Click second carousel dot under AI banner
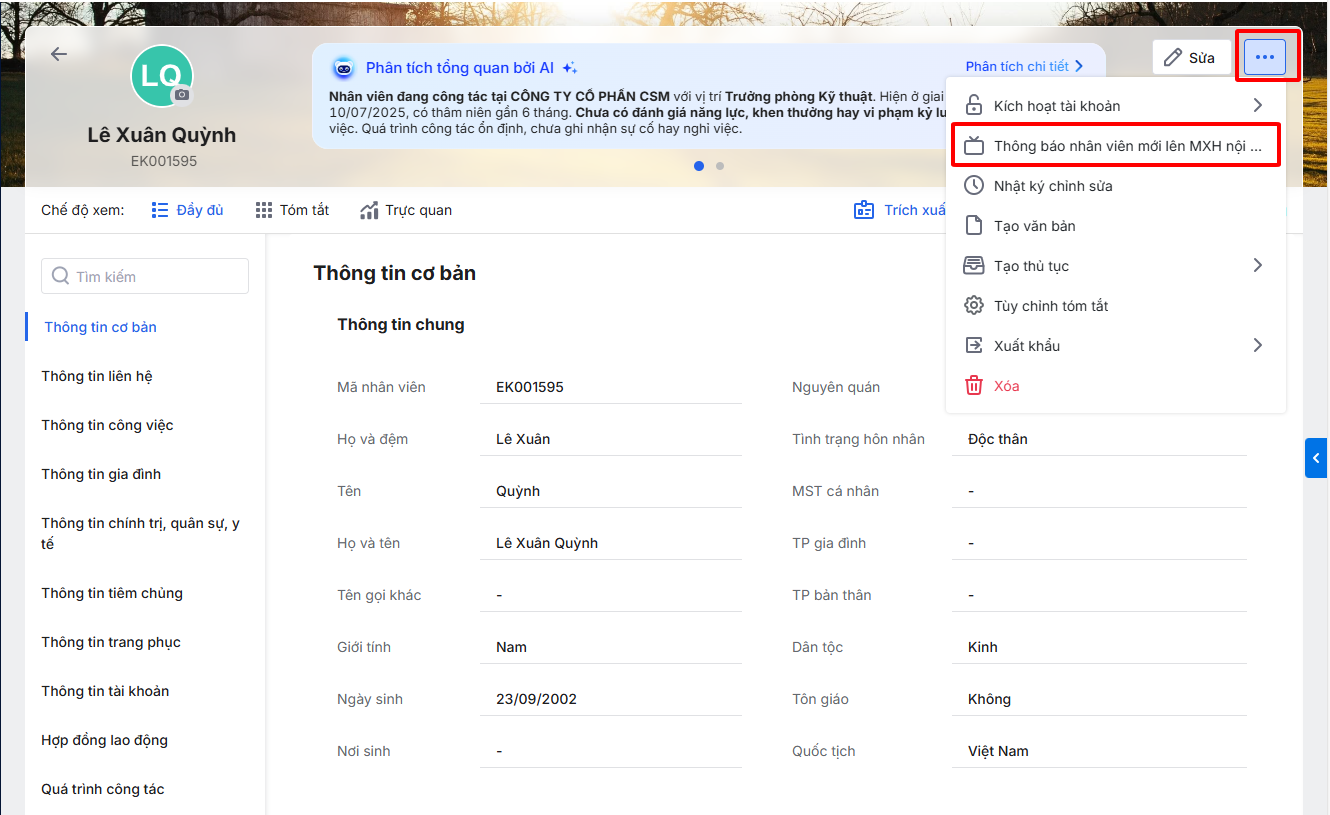 pyautogui.click(x=720, y=166)
